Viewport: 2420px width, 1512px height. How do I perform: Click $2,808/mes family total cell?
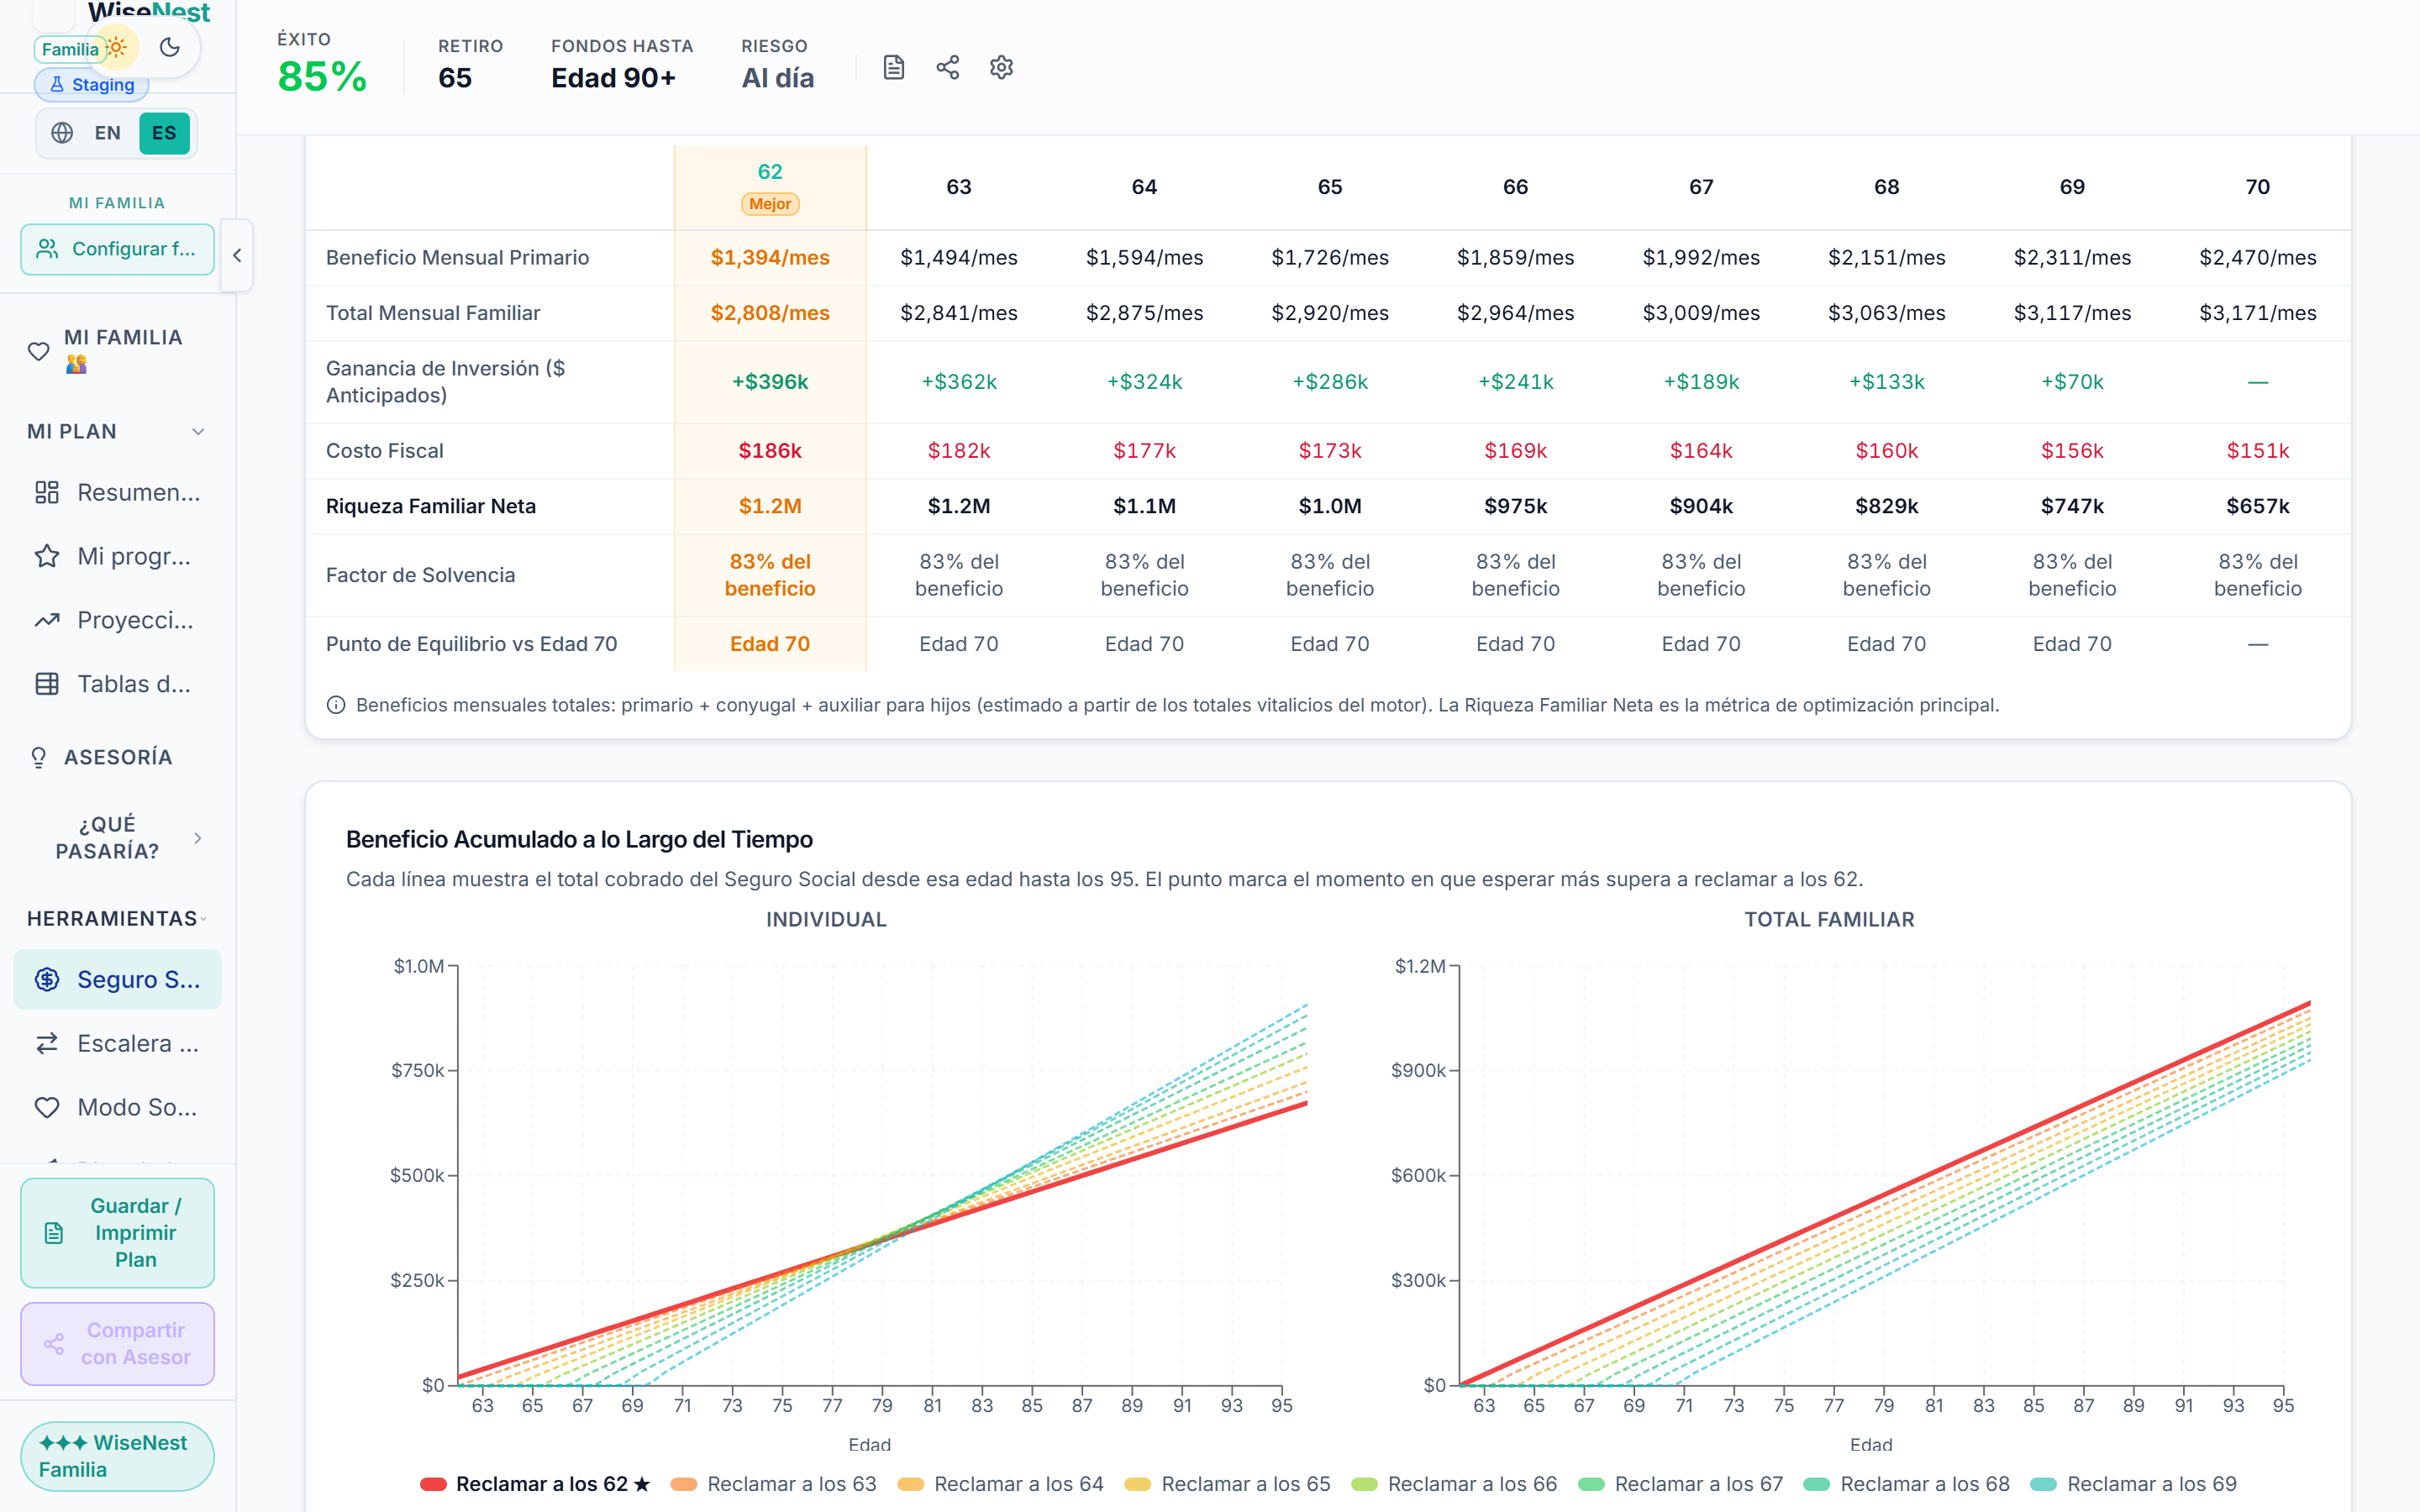[x=770, y=313]
